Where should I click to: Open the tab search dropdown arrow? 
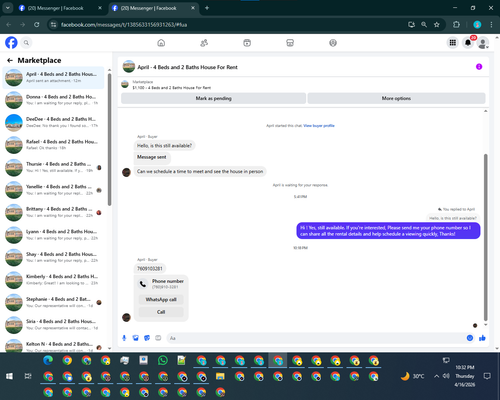[x=7, y=8]
